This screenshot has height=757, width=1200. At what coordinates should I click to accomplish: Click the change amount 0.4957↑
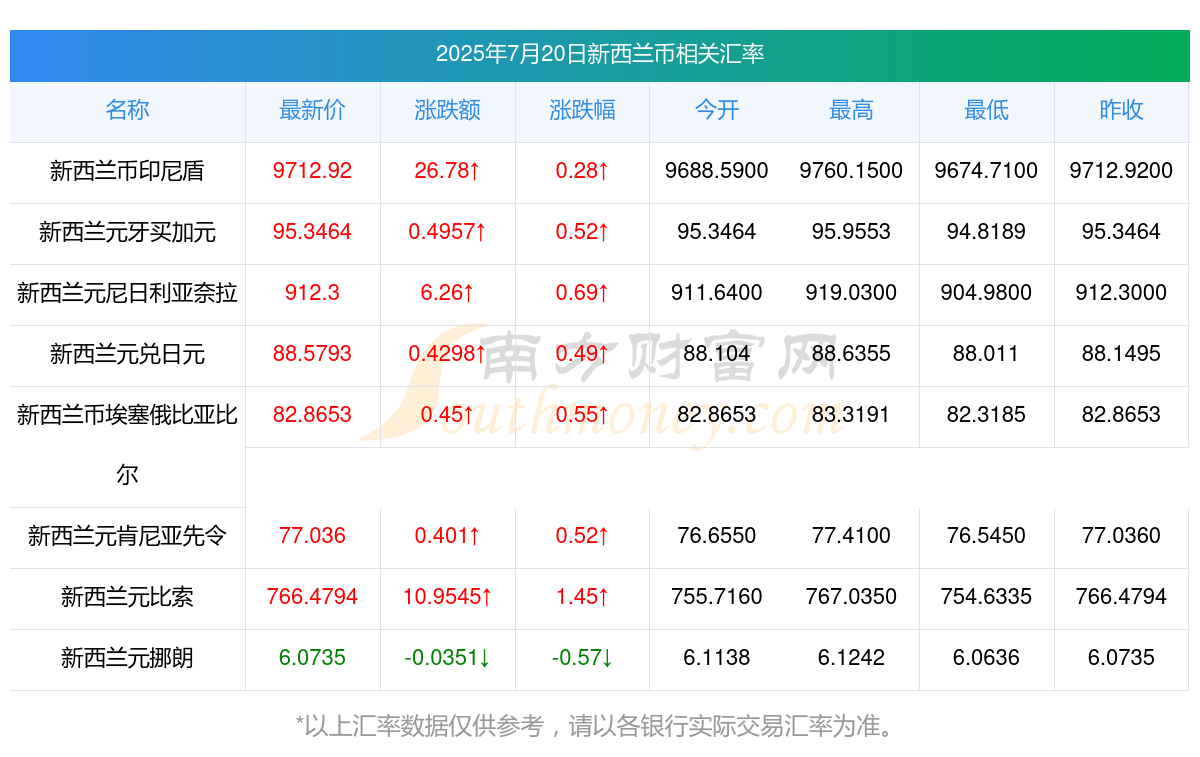(447, 232)
